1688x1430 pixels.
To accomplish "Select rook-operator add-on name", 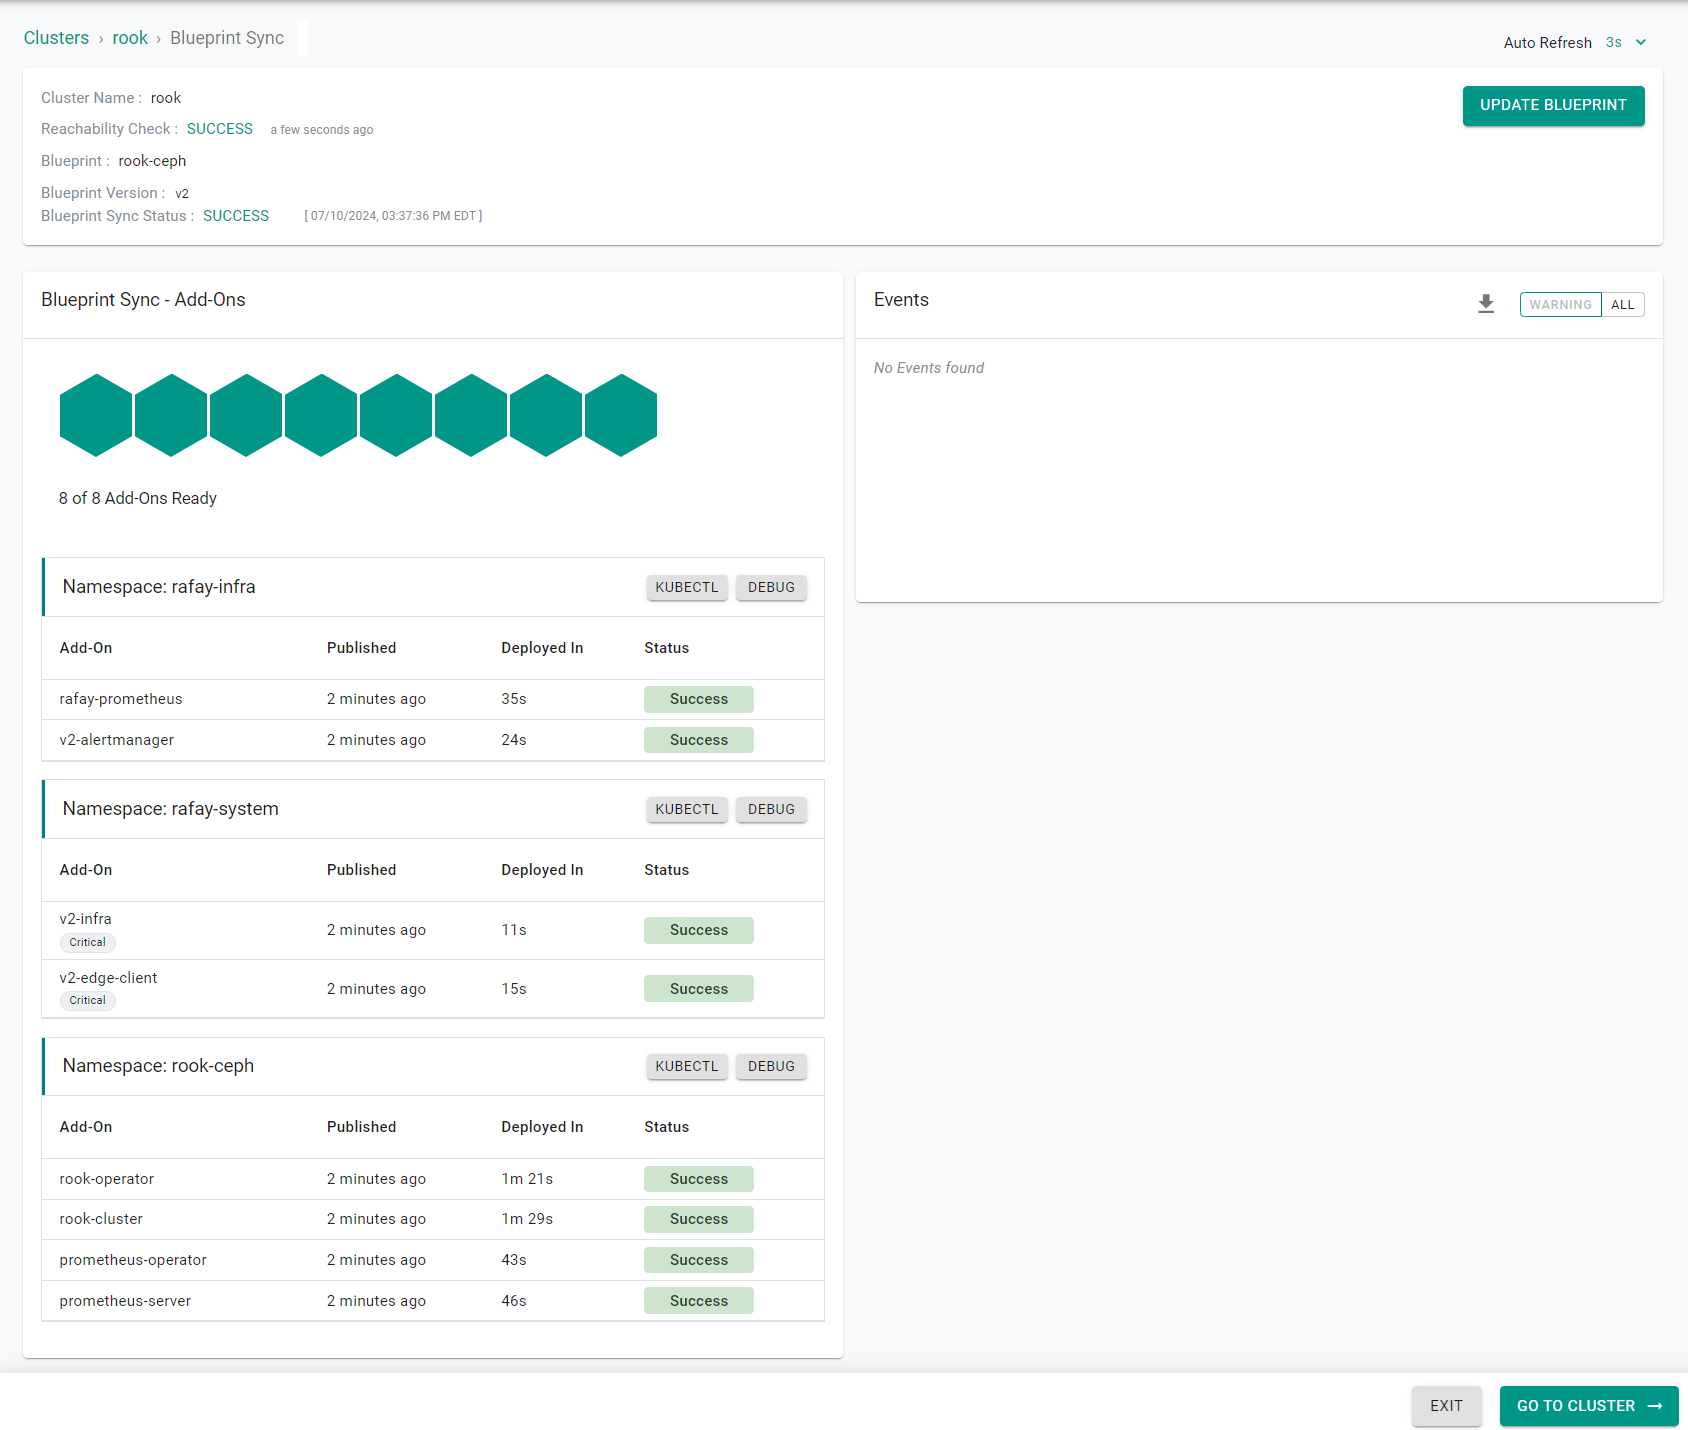I will tap(107, 1179).
